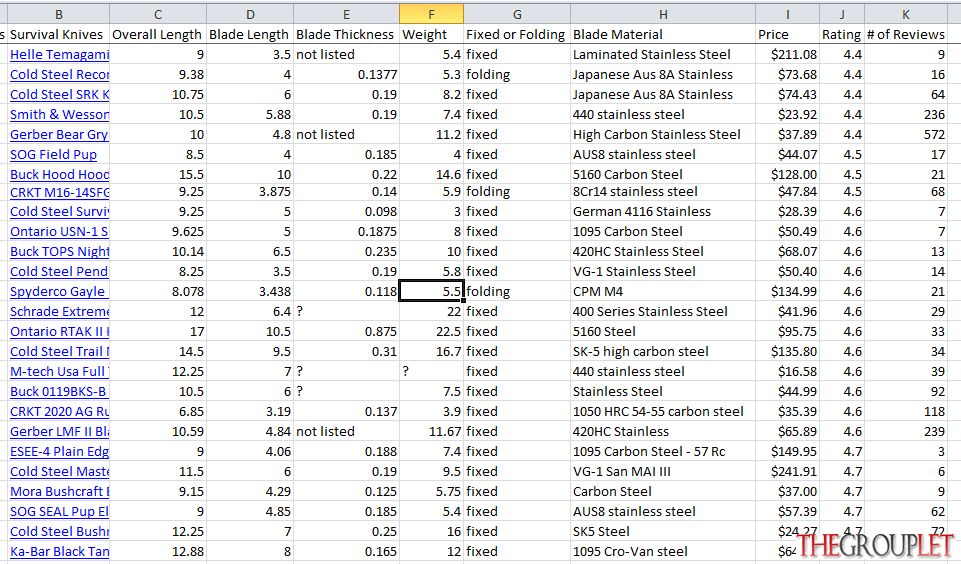Open the ESEE-4 Plain Edge link
Image resolution: width=961 pixels, height=564 pixels.
click(59, 452)
